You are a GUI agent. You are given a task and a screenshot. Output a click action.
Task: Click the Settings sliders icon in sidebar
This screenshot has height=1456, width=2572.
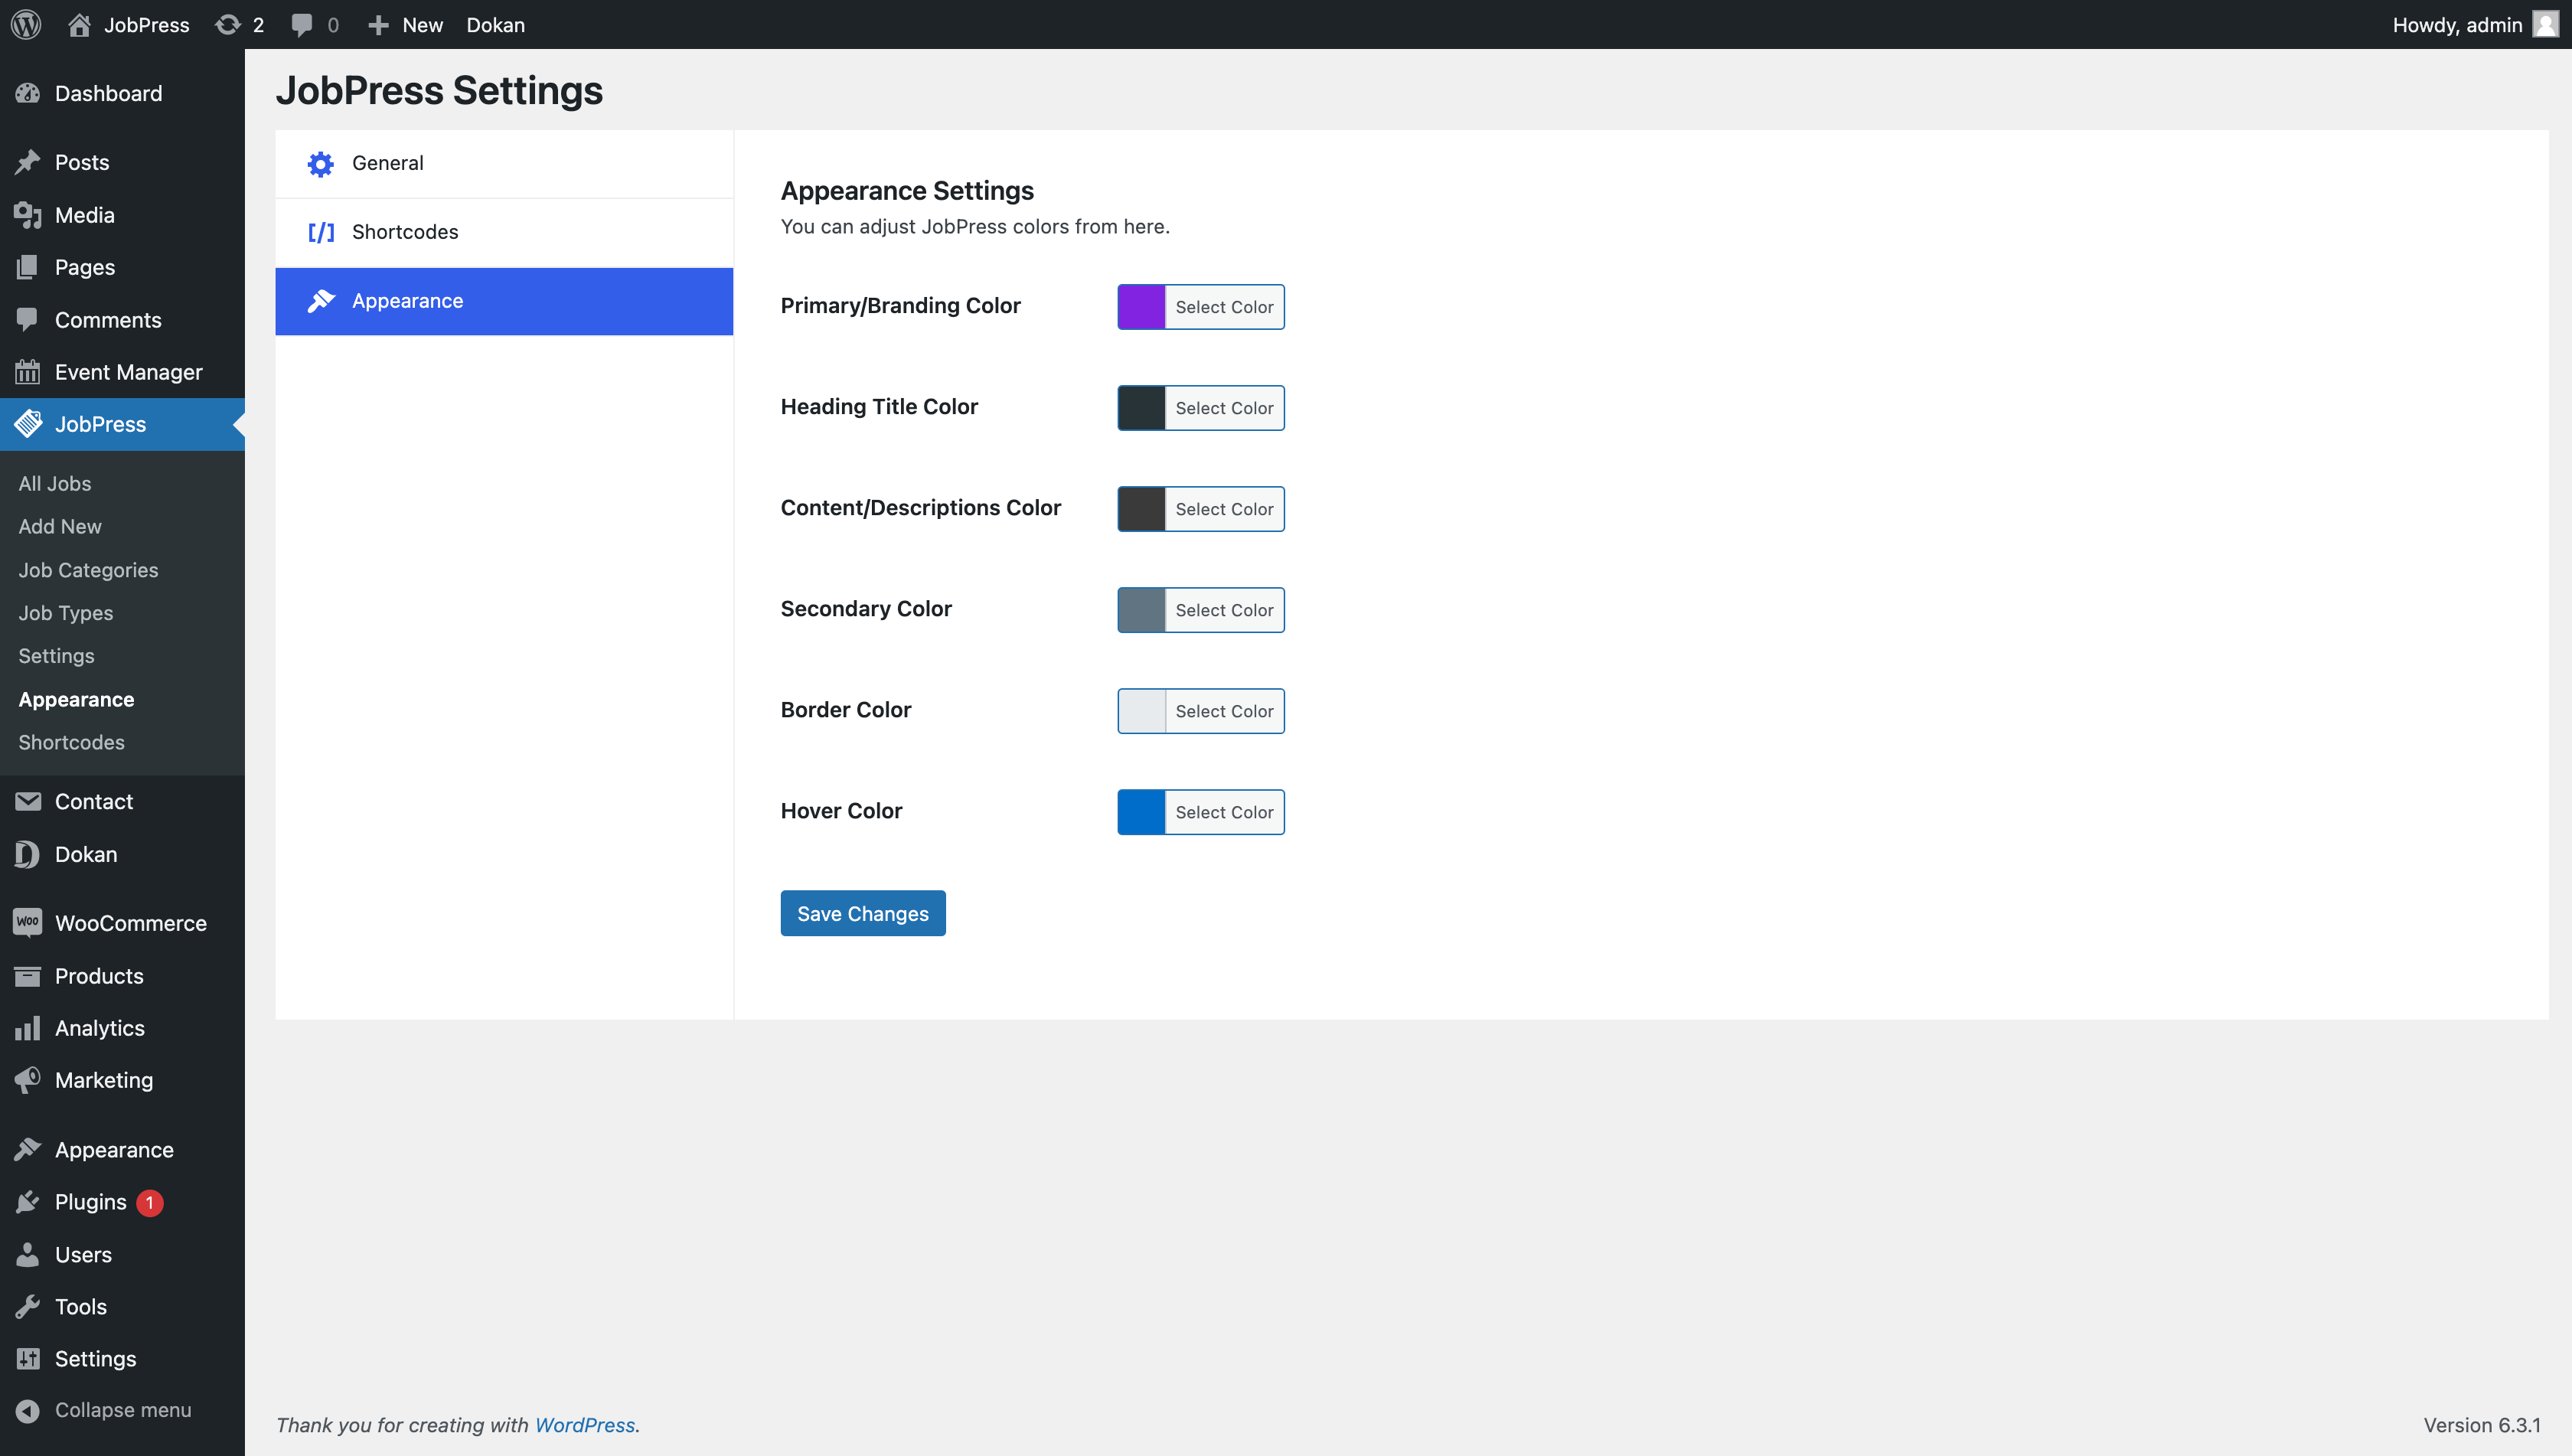coord(28,1358)
